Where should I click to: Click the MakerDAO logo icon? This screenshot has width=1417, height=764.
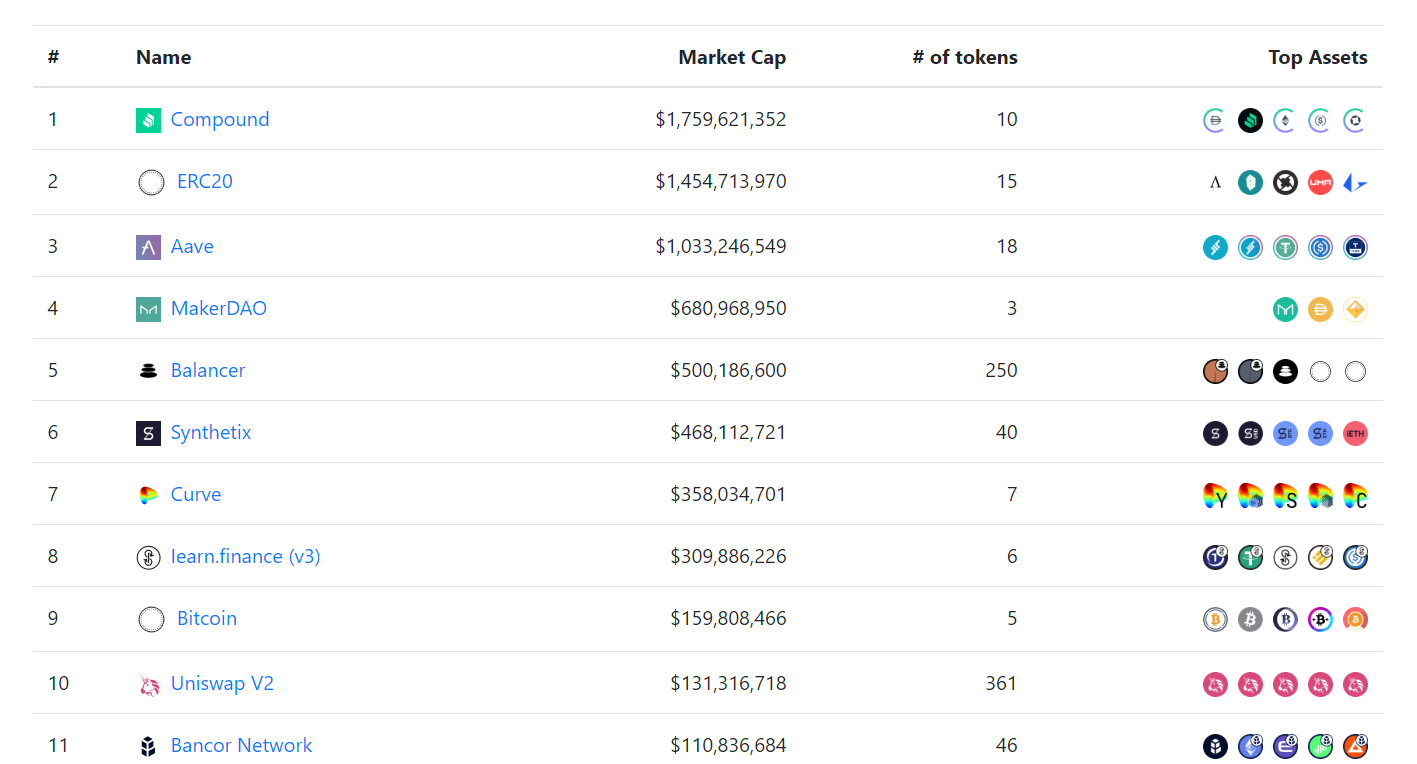tap(148, 310)
